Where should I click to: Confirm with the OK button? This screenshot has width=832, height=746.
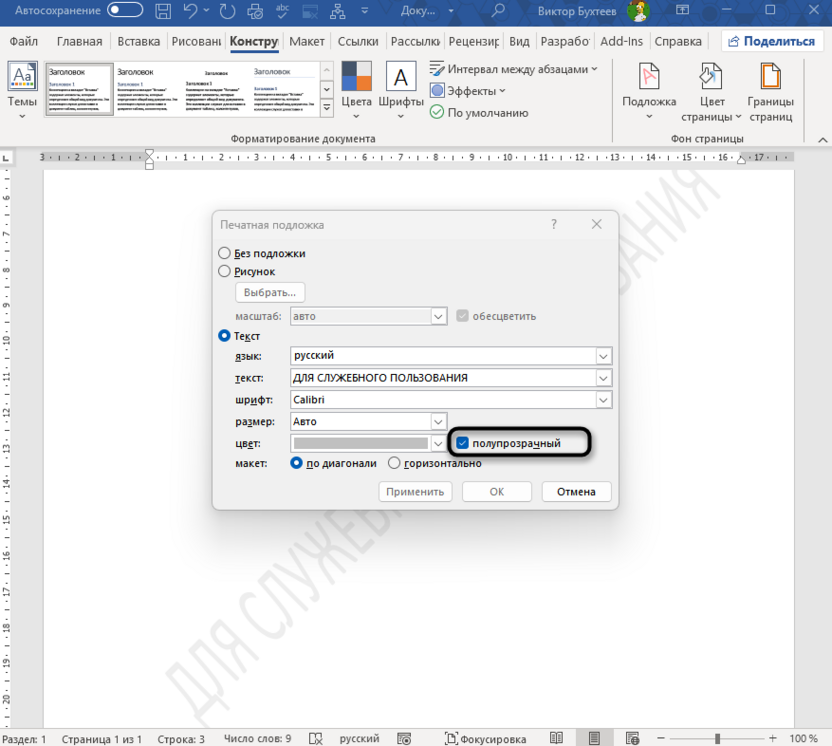point(497,491)
